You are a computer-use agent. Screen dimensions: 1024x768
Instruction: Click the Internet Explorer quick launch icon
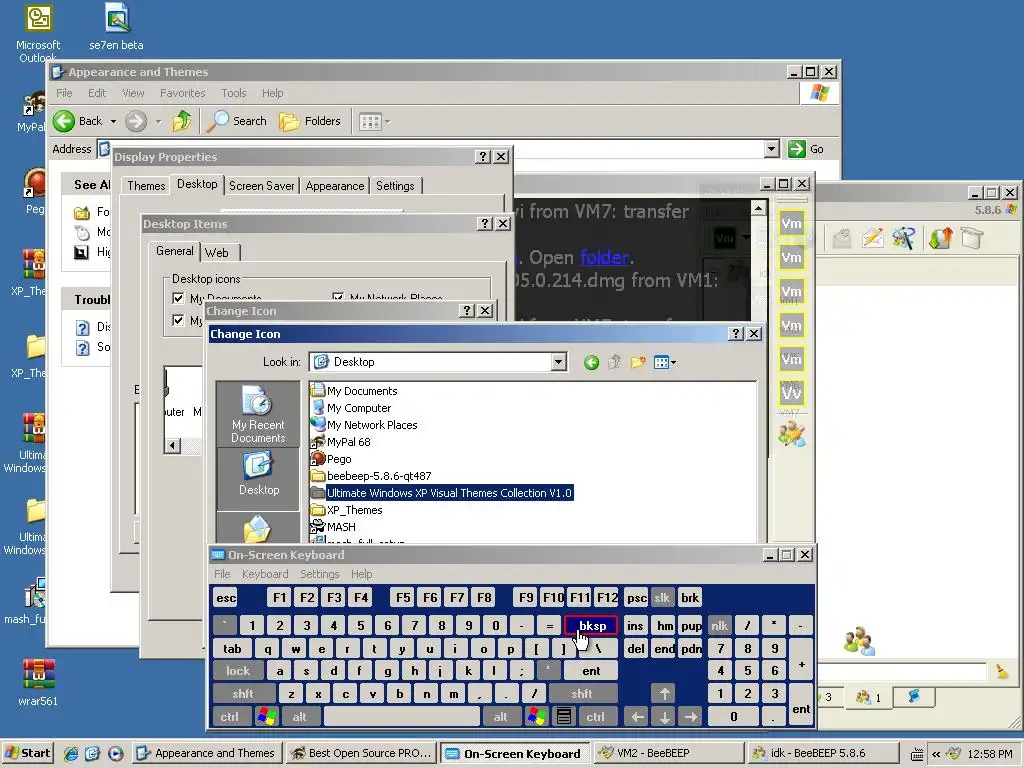[x=71, y=753]
